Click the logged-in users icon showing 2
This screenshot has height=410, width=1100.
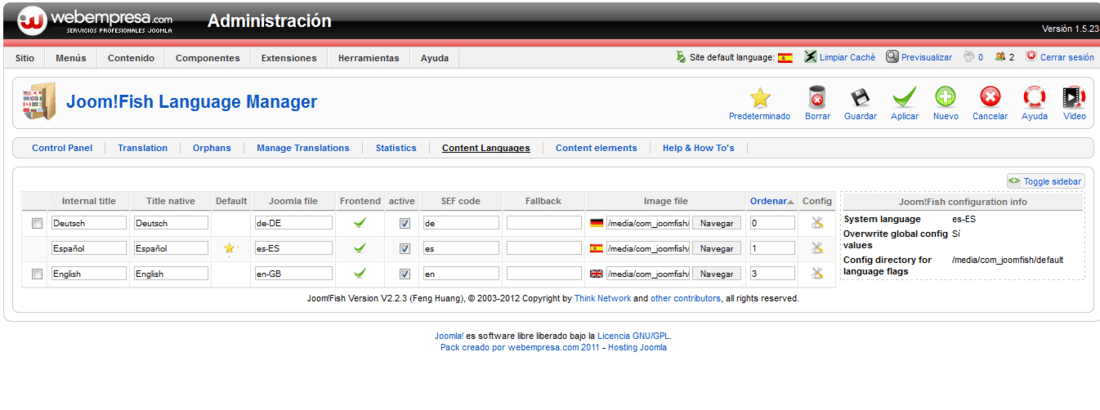(1000, 57)
